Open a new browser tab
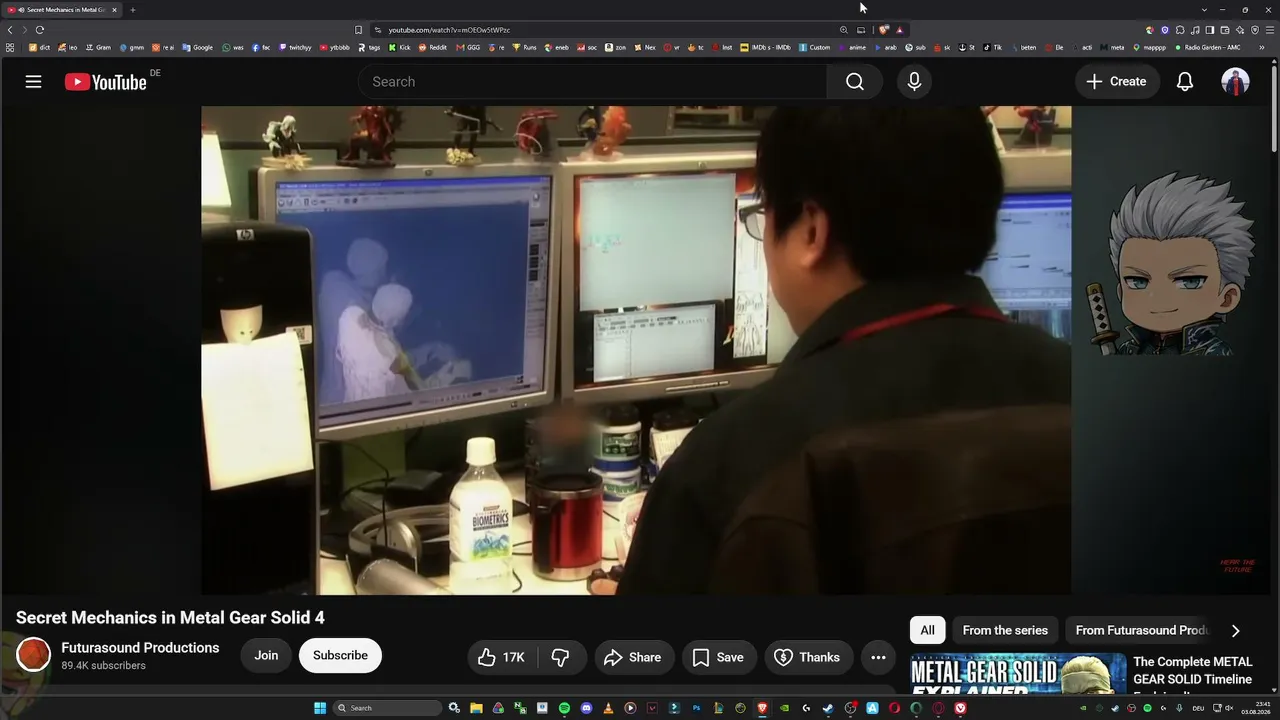 (132, 10)
